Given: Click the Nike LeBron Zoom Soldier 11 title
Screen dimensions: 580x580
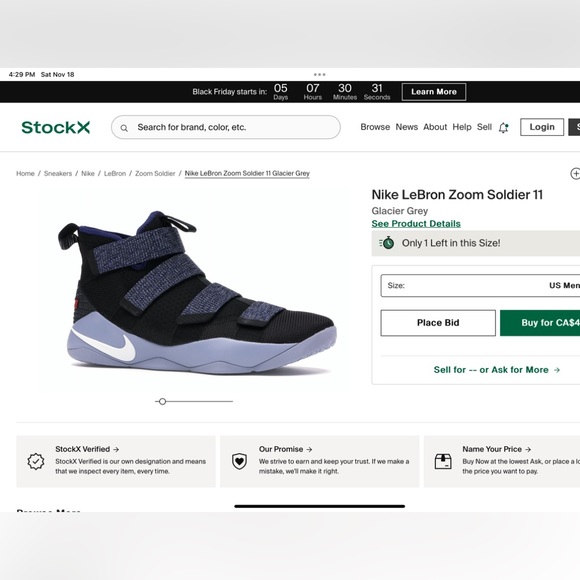Looking at the screenshot, I should 457,195.
